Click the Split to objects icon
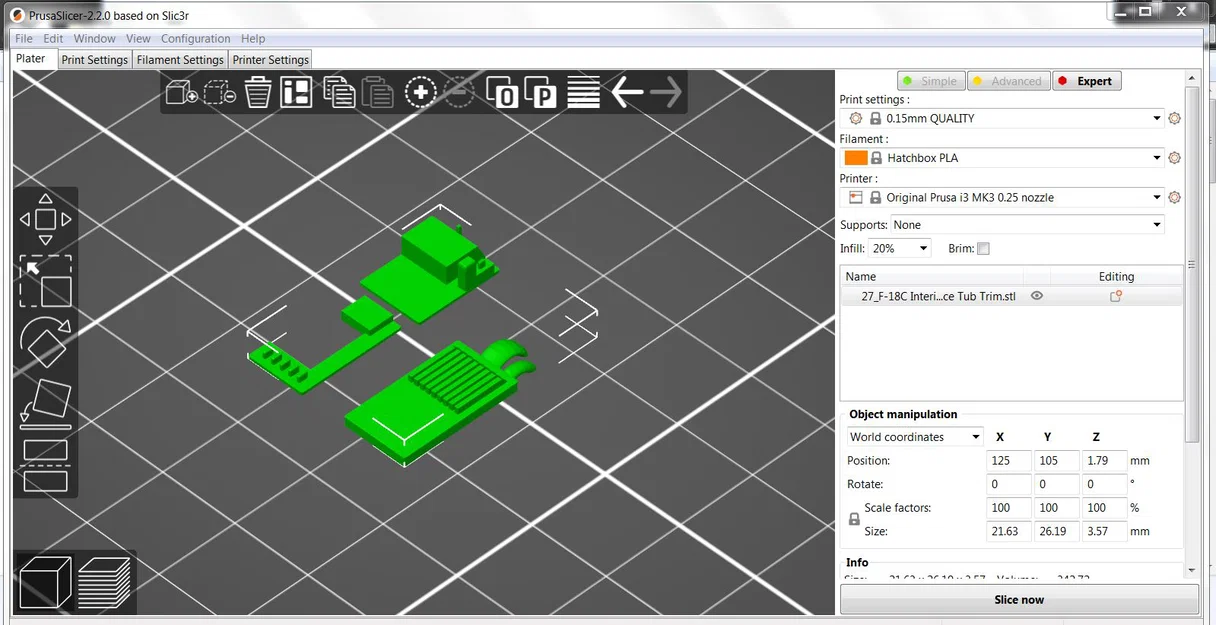 (x=503, y=93)
